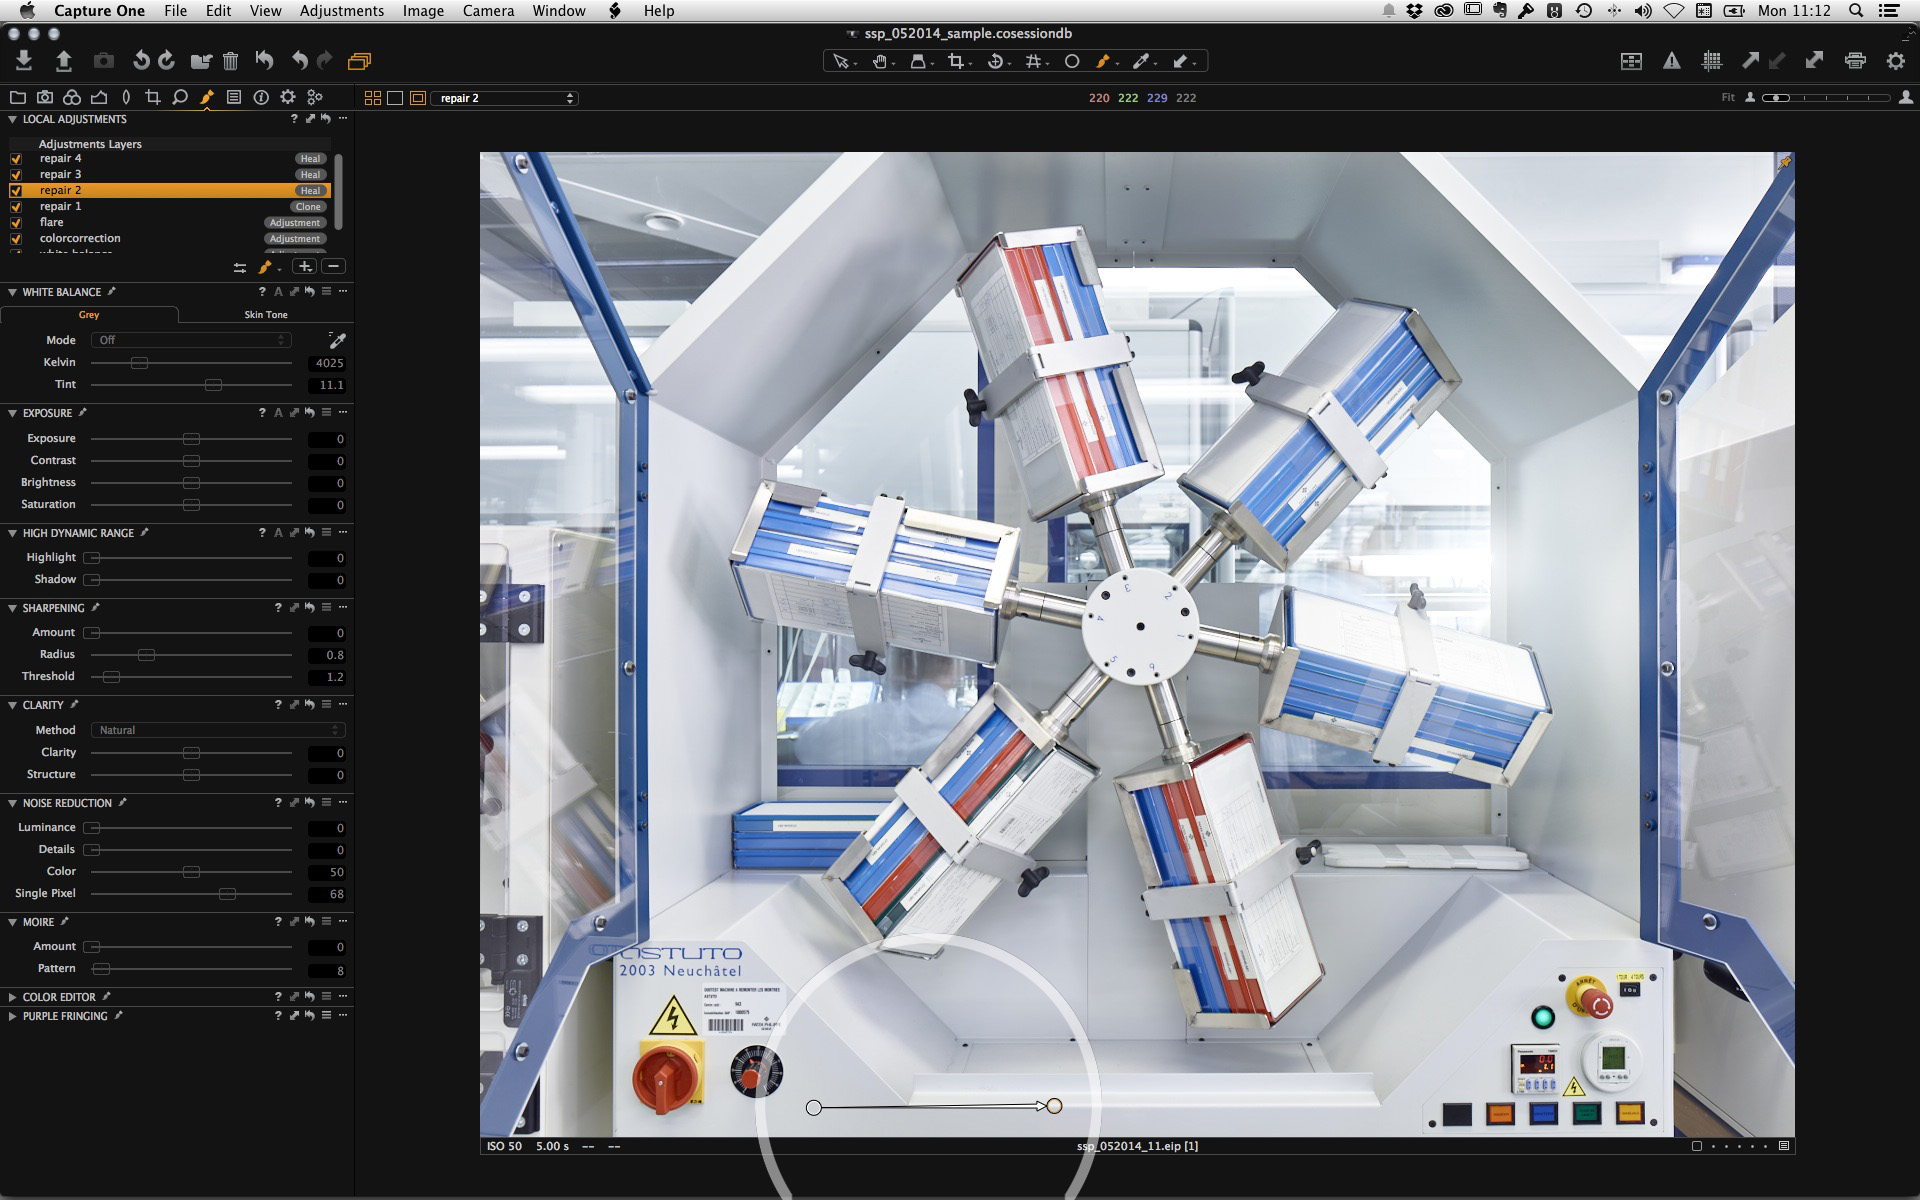This screenshot has height=1200, width=1920.
Task: Switch viewer to multi-image grid view
Action: (373, 98)
